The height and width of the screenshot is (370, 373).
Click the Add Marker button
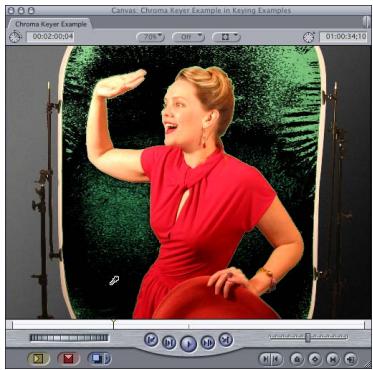pos(297,359)
